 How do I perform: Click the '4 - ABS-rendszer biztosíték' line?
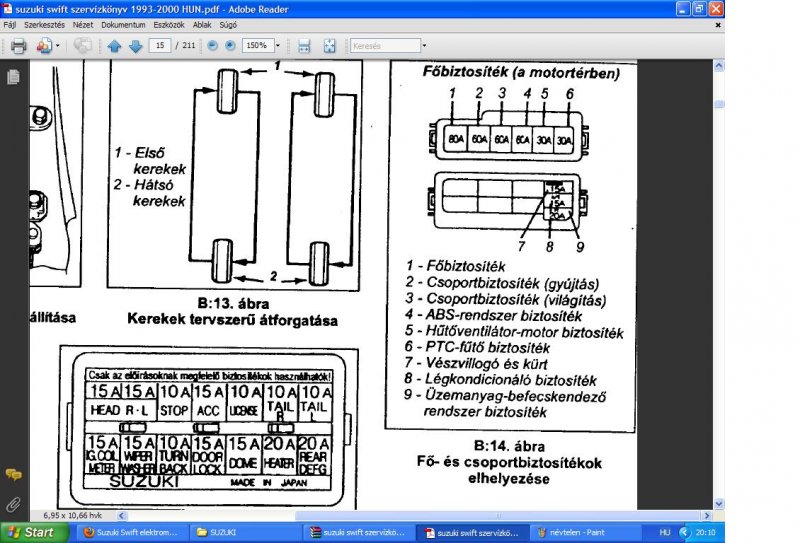tap(494, 315)
